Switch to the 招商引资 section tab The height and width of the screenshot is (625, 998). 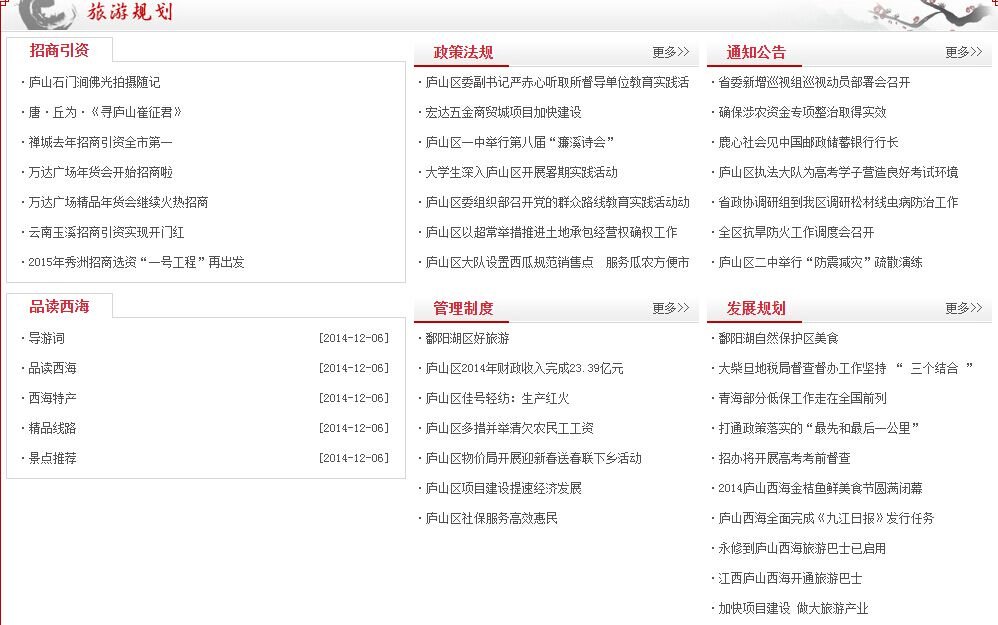pos(61,49)
